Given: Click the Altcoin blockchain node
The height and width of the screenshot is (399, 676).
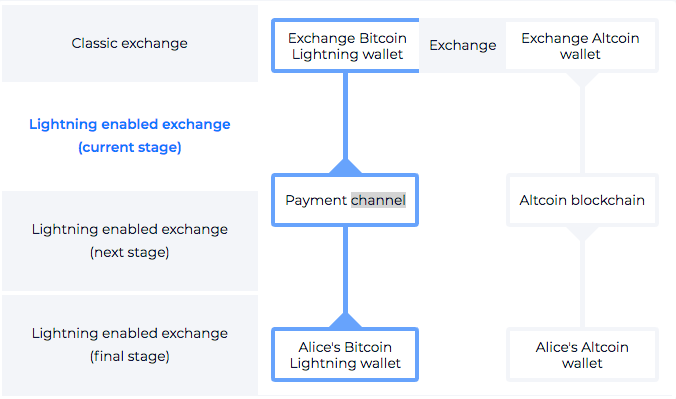Looking at the screenshot, I should 582,200.
